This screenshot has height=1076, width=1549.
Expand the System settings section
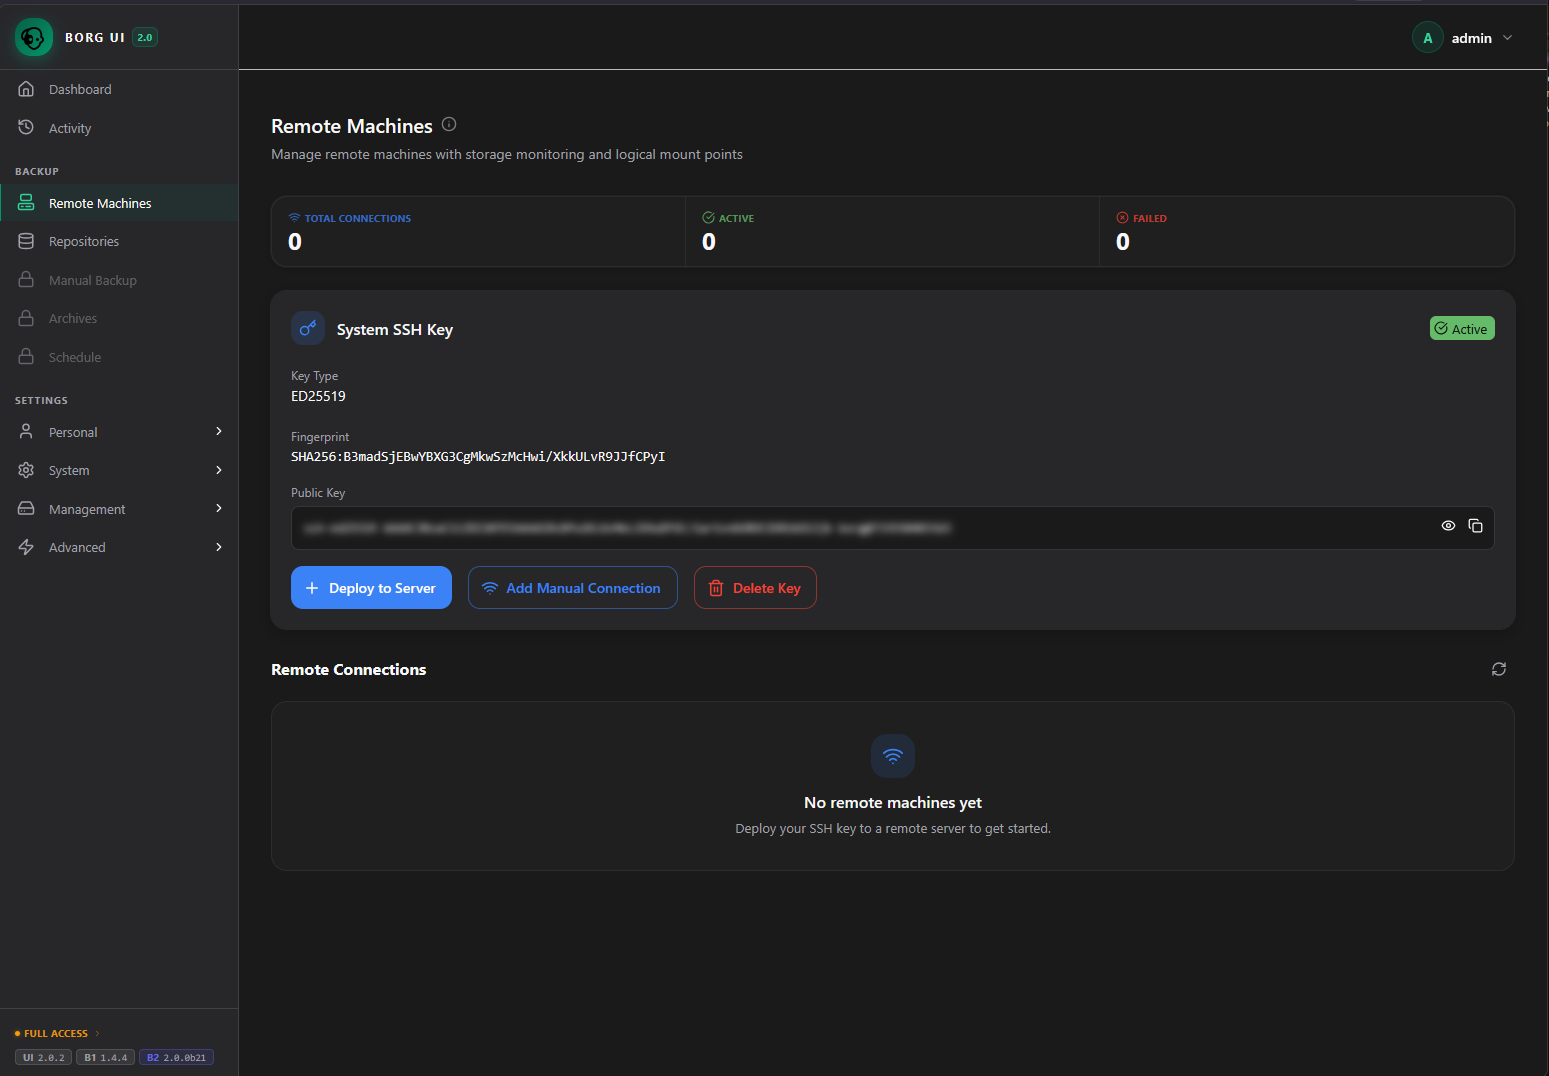point(119,470)
